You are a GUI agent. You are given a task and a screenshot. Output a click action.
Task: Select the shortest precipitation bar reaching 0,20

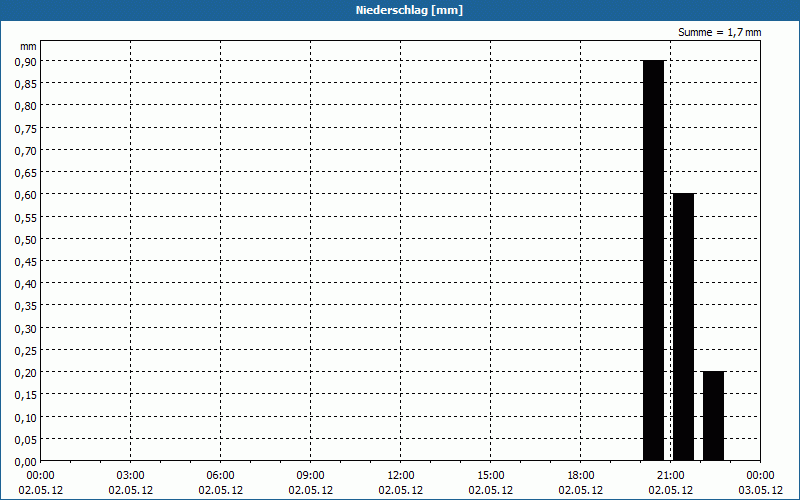tap(713, 416)
